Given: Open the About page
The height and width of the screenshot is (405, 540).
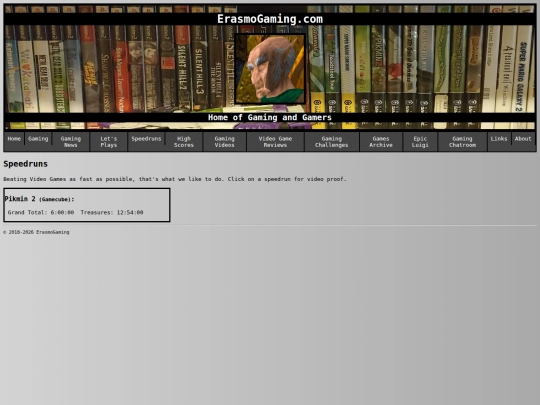Looking at the screenshot, I should pyautogui.click(x=523, y=139).
